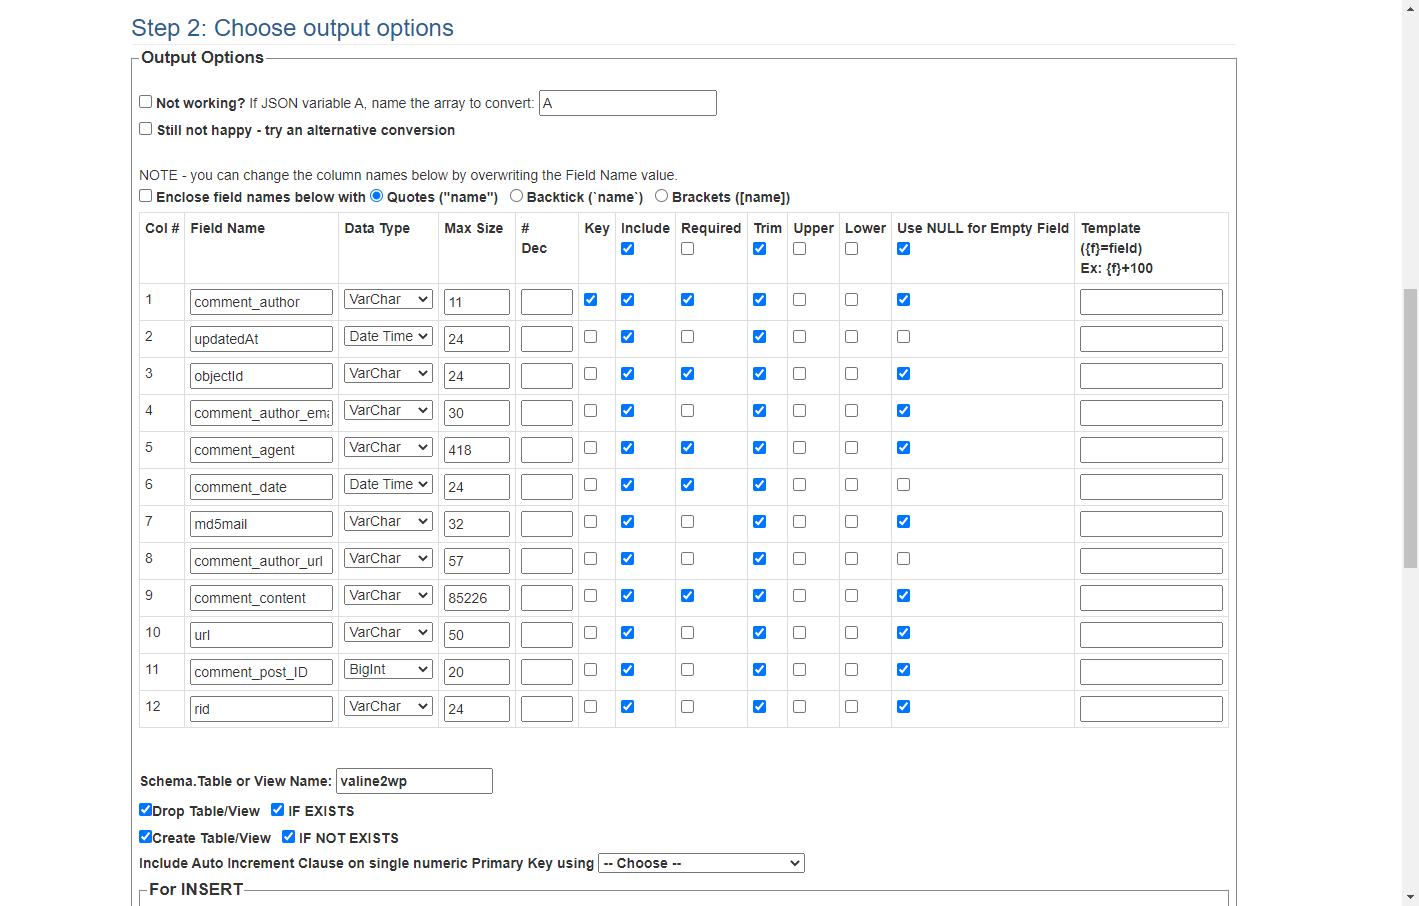1419x906 pixels.
Task: Click the JSON array name input containing 'A'
Action: 628,103
